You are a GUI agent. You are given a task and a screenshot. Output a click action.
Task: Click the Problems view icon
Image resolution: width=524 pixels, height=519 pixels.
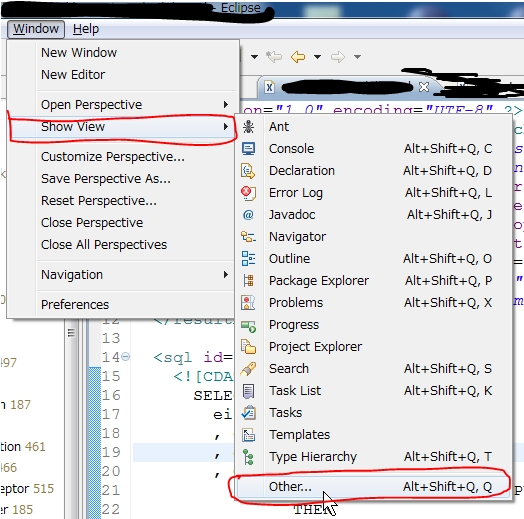click(x=248, y=303)
